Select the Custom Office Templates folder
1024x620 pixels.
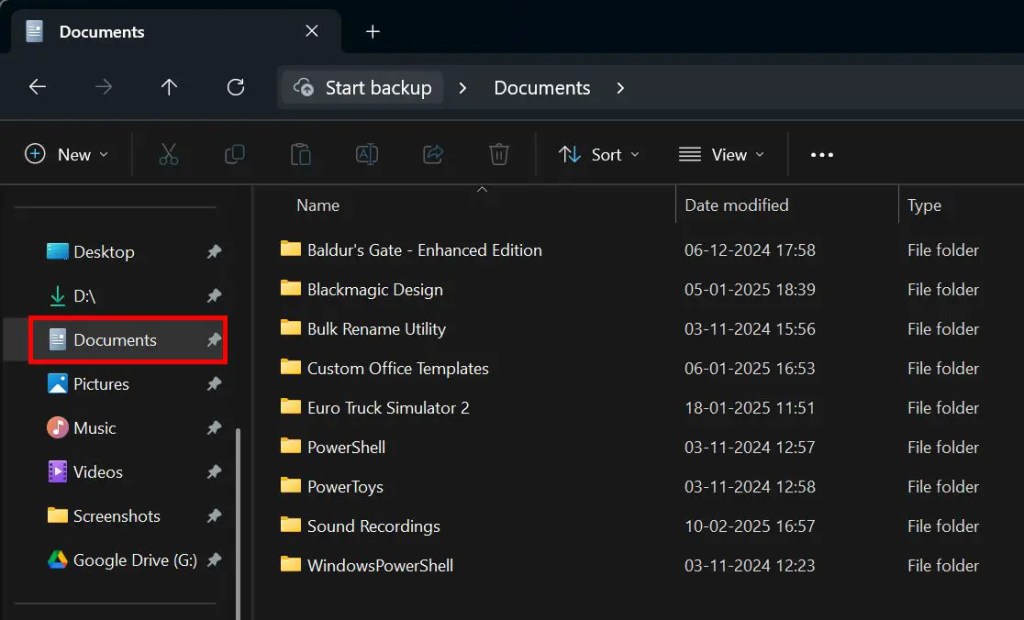tap(398, 368)
